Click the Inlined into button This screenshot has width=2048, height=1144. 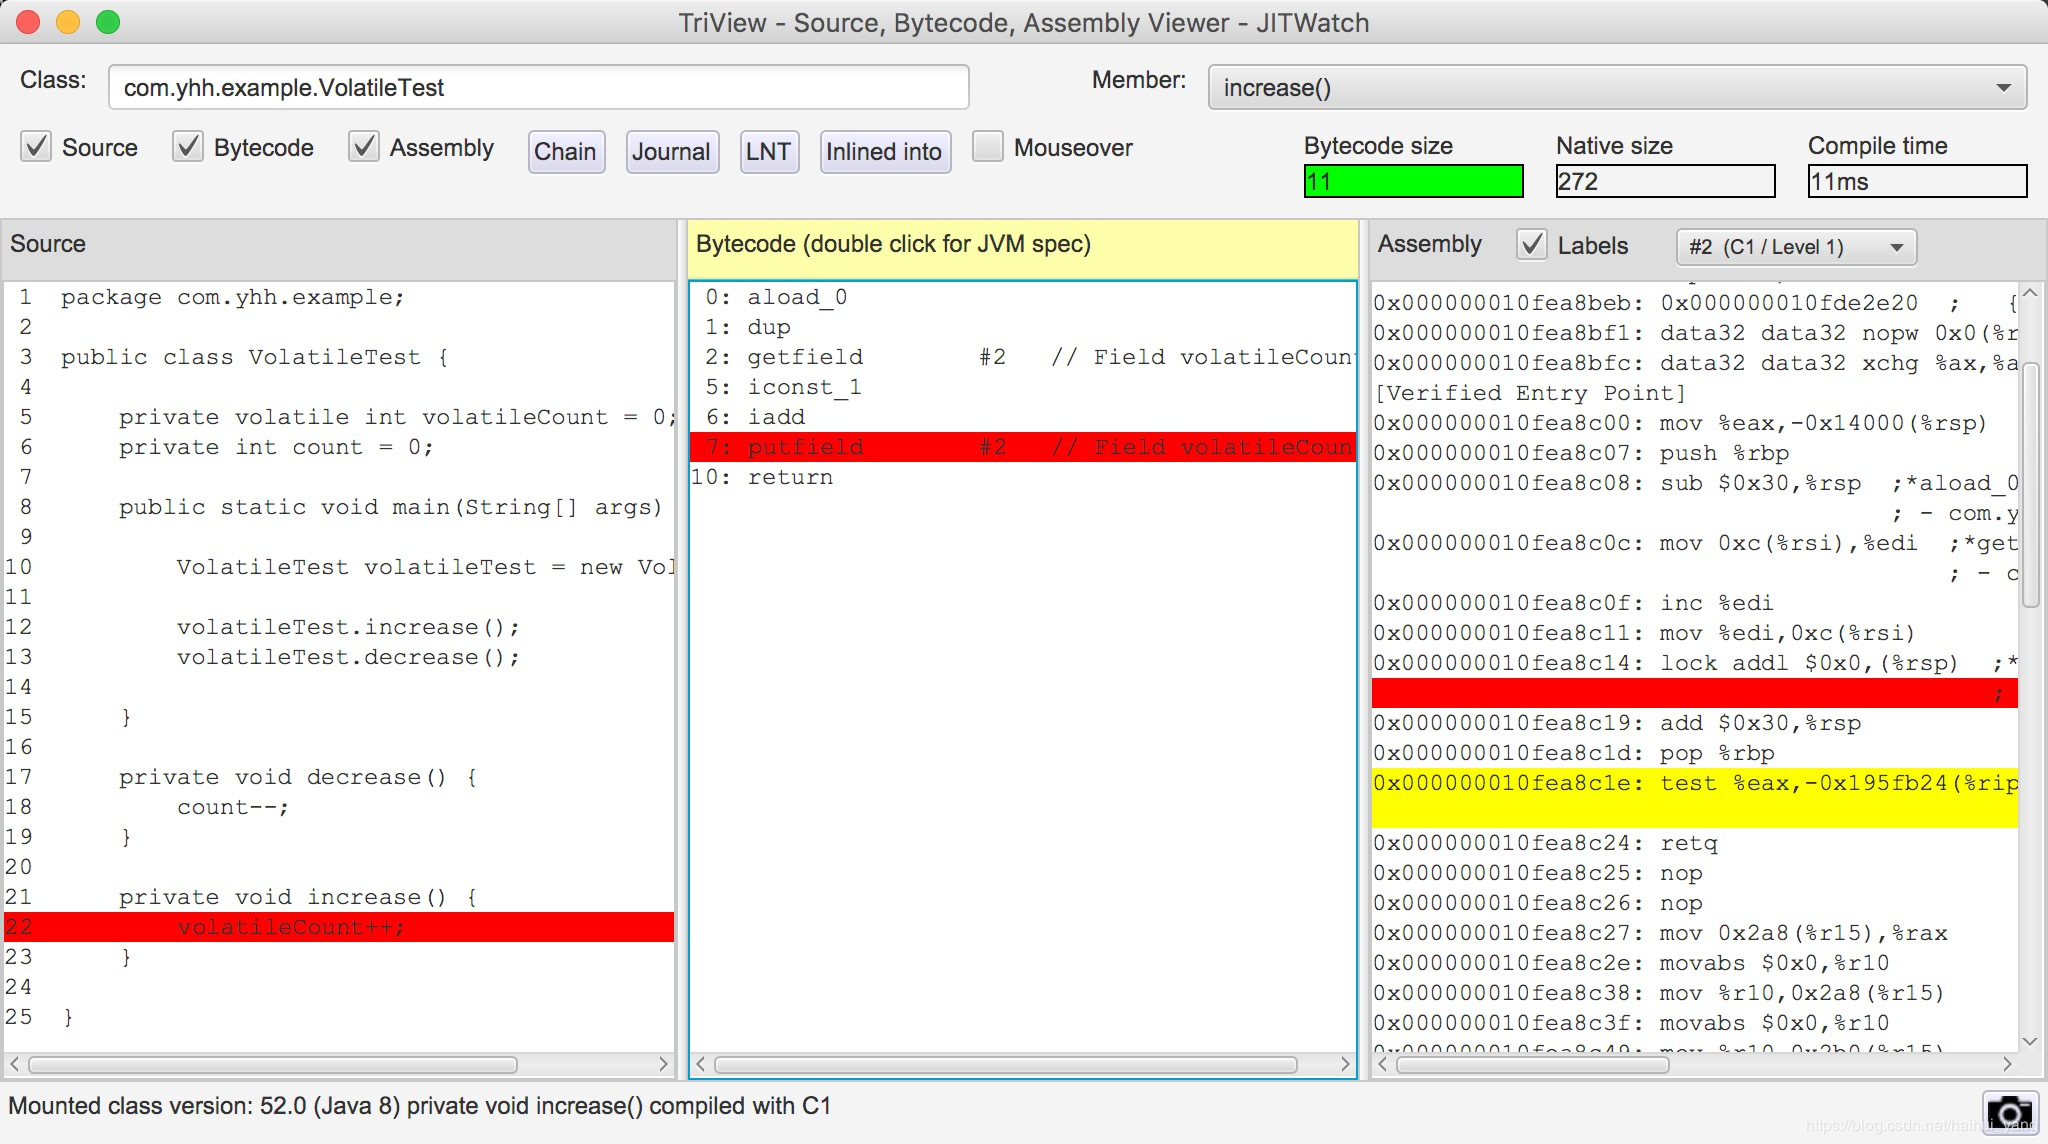[x=884, y=152]
